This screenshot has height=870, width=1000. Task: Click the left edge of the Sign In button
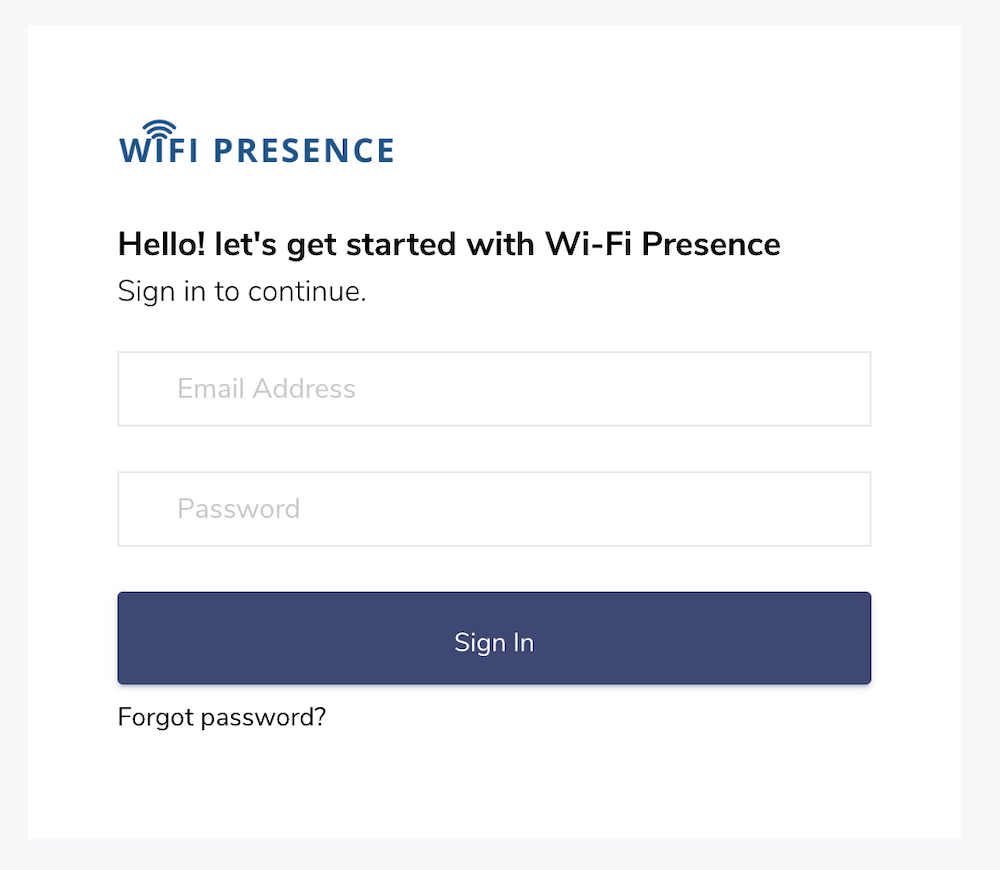pyautogui.click(x=137, y=638)
